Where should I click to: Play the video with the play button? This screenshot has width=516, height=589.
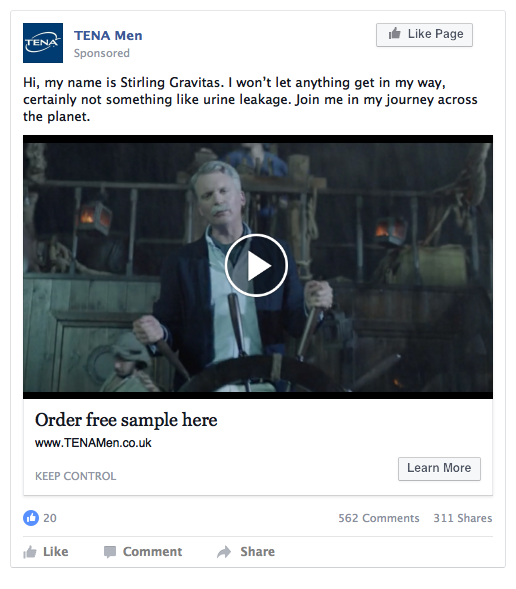point(256,266)
